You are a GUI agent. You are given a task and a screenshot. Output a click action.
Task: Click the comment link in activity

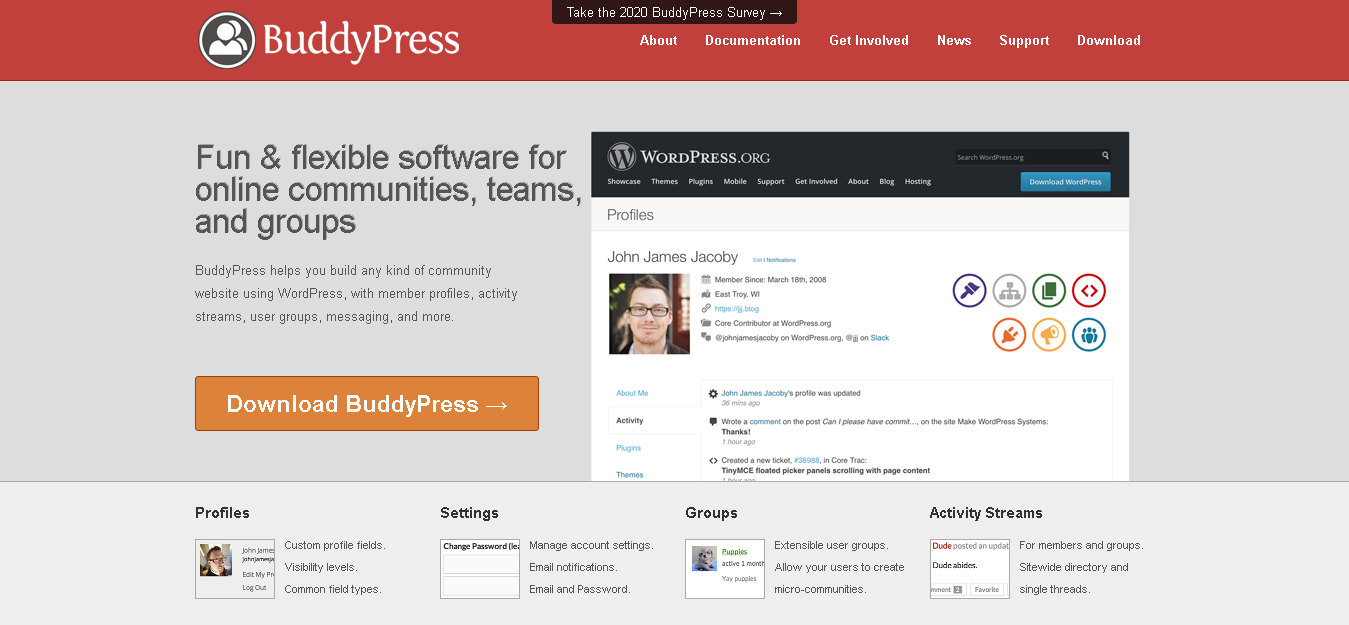pyautogui.click(x=765, y=422)
